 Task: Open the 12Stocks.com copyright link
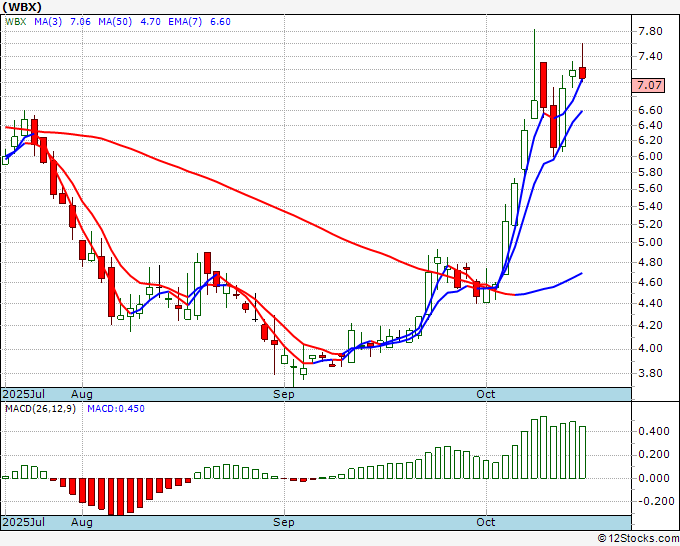coord(638,539)
